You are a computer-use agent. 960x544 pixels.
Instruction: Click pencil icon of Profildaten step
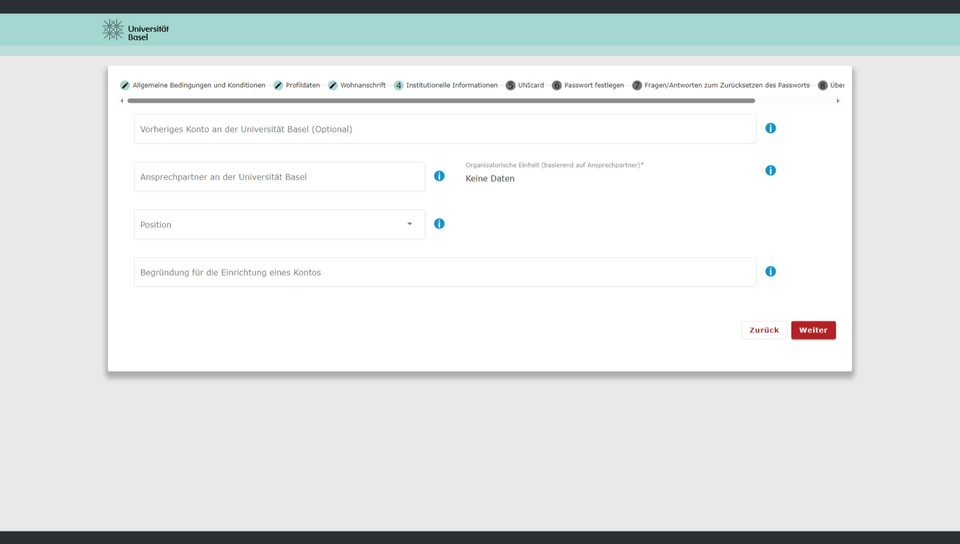point(278,86)
